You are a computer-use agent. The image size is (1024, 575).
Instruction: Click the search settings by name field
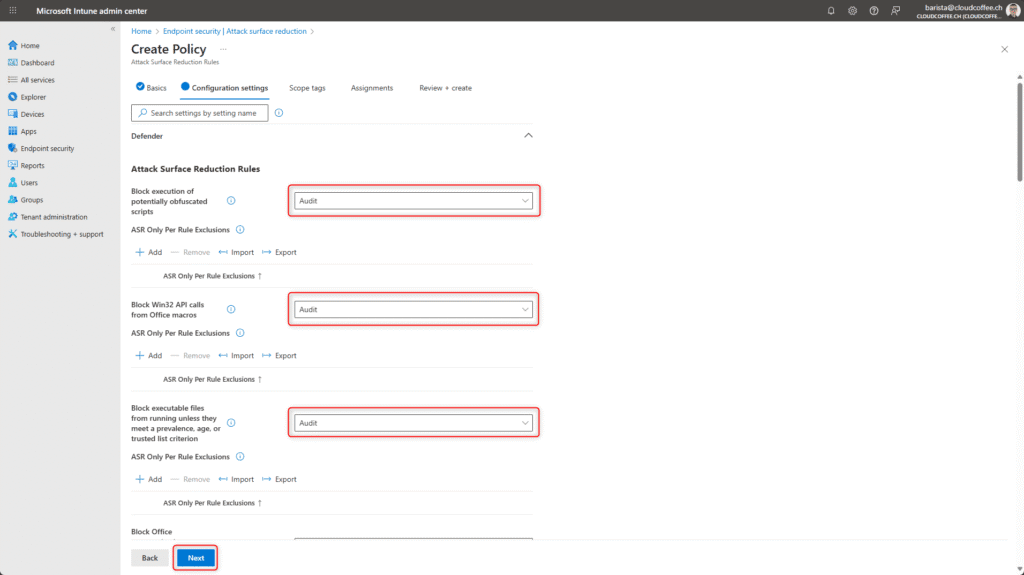(200, 113)
